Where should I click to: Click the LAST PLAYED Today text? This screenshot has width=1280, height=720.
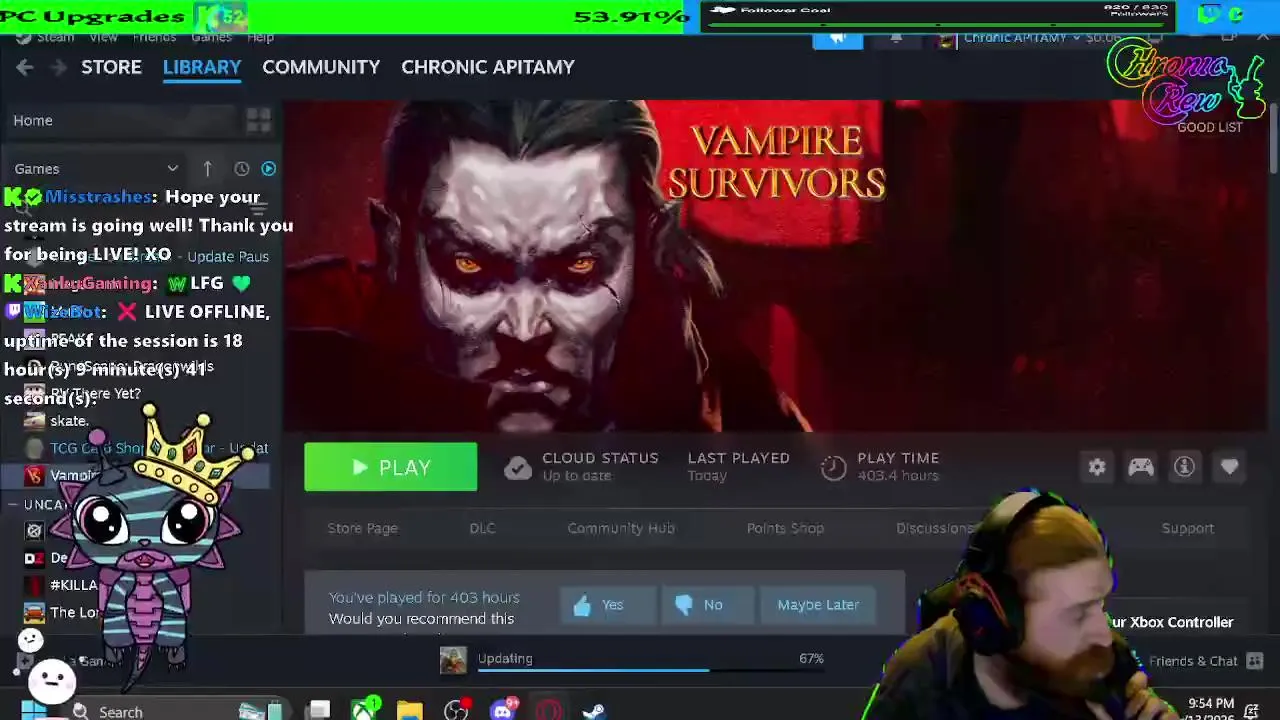point(738,466)
